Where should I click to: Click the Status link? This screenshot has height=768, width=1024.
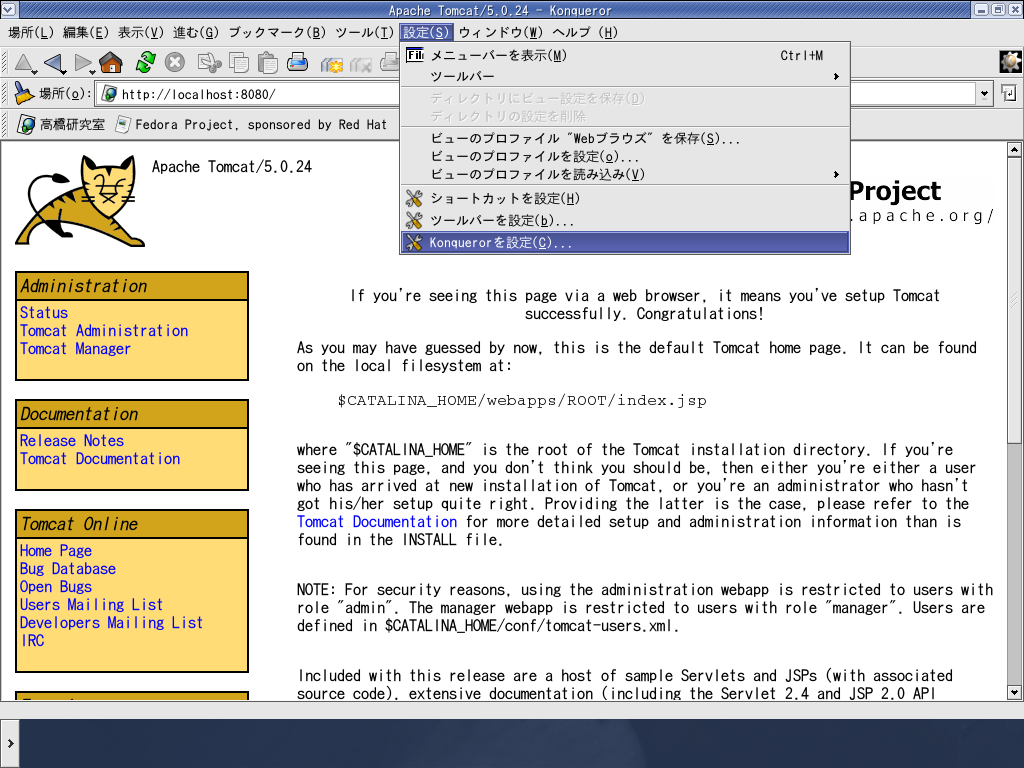click(44, 313)
